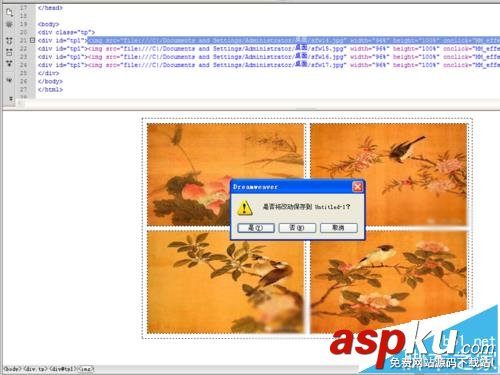The width and height of the screenshot is (500, 375).
Task: Click line number 21 in the gutter
Action: pyautogui.click(x=23, y=40)
